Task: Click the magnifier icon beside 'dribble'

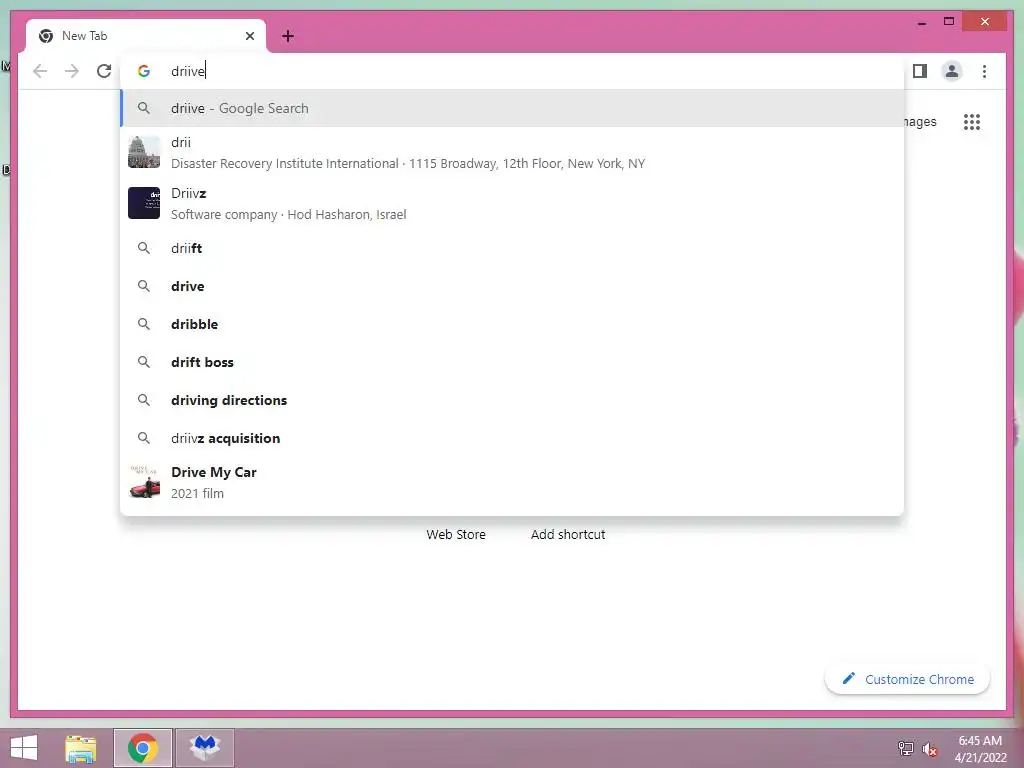Action: point(144,324)
